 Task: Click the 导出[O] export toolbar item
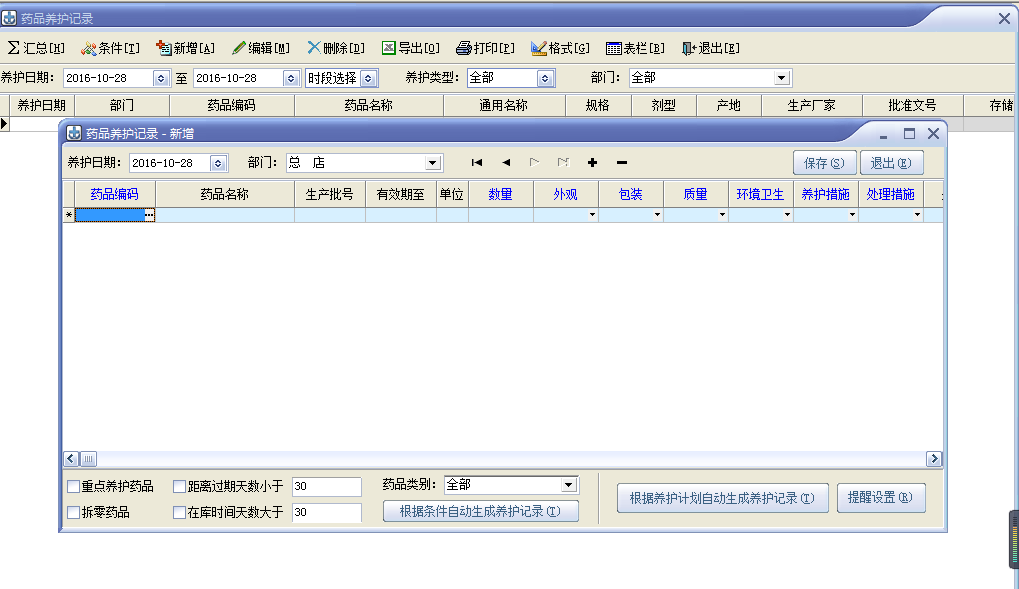point(411,48)
